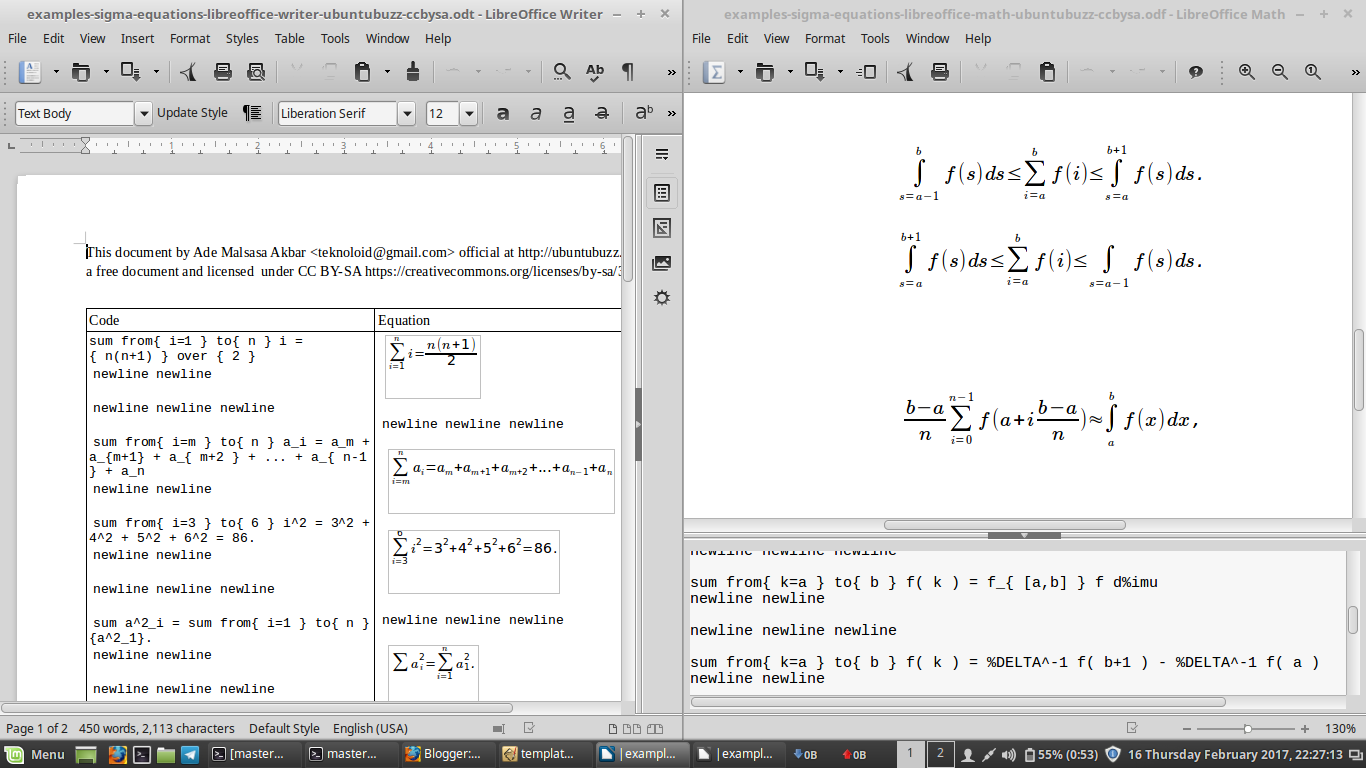Click the Update Style button
This screenshot has height=768, width=1366.
(193, 112)
